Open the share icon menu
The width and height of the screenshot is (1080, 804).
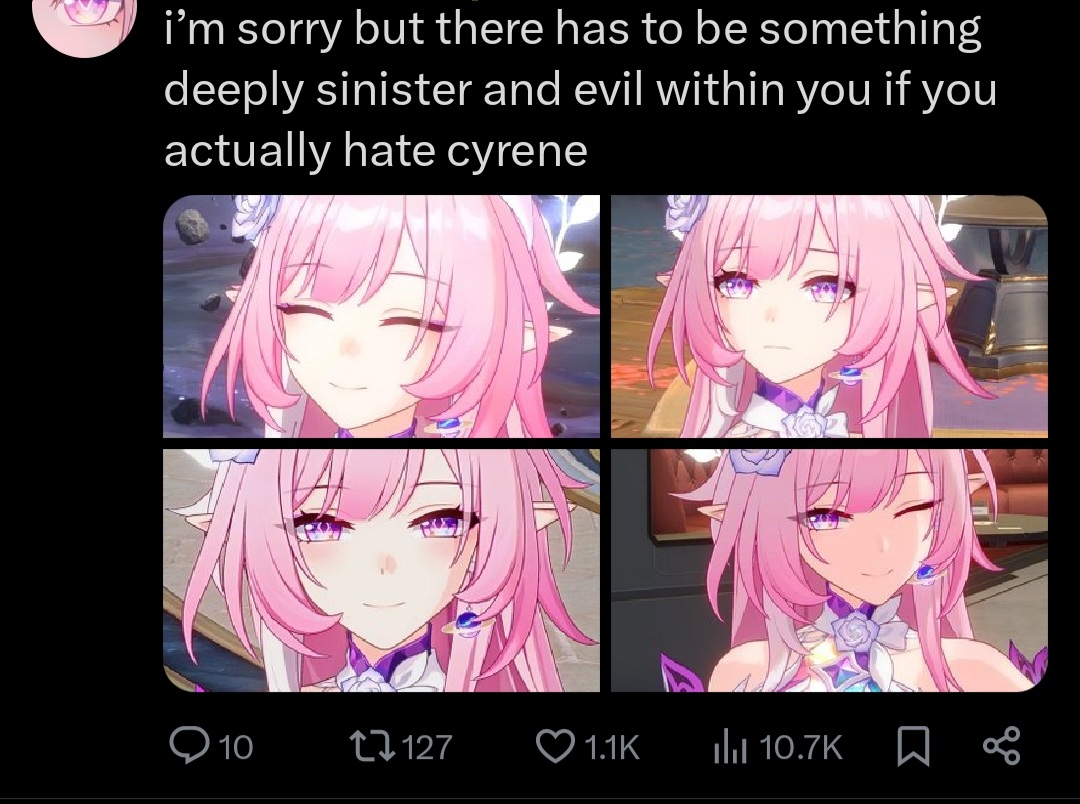coord(1001,746)
